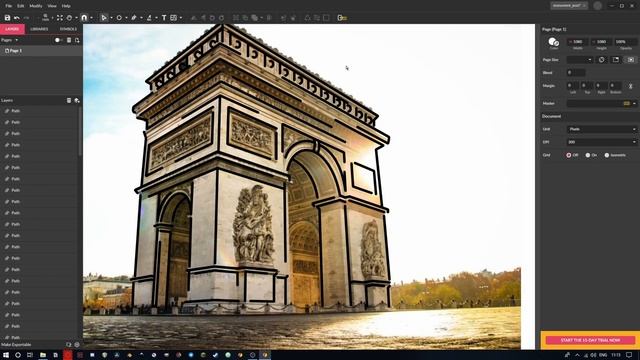Select the Grid Isometric radio button

[607, 155]
